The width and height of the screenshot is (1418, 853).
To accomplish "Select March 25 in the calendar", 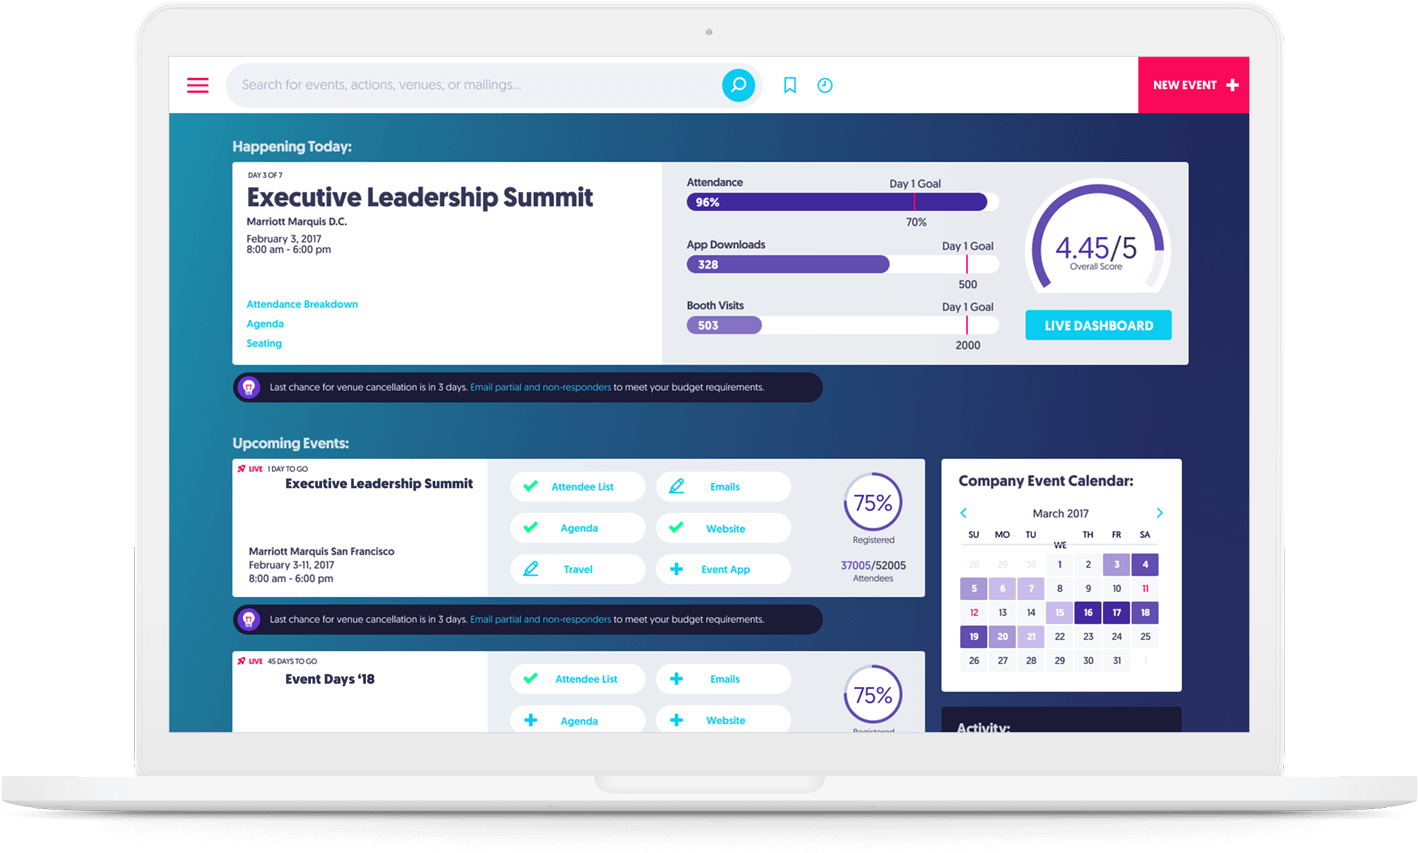I will (x=1145, y=636).
